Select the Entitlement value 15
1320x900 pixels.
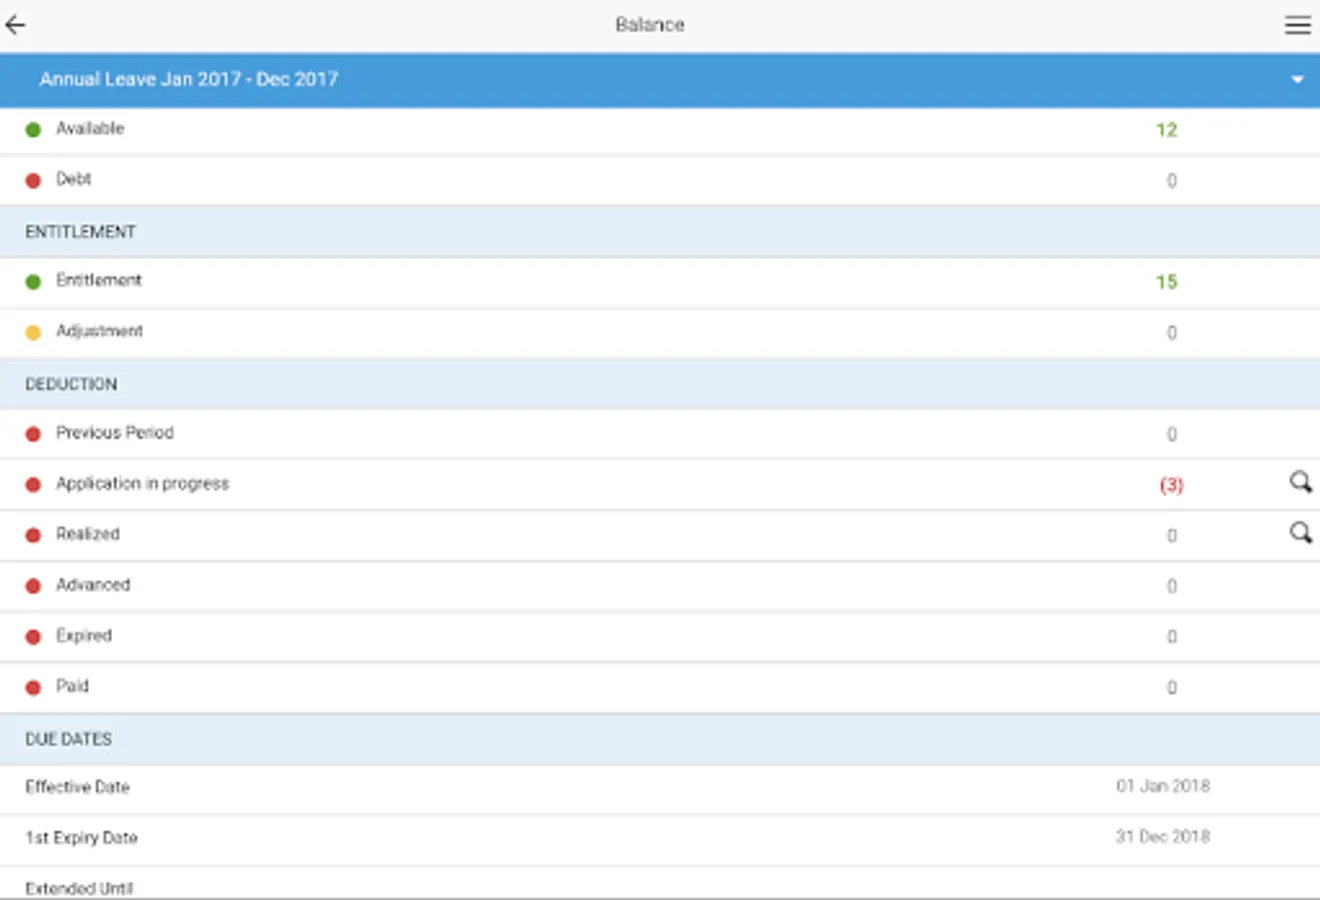[x=1166, y=282]
